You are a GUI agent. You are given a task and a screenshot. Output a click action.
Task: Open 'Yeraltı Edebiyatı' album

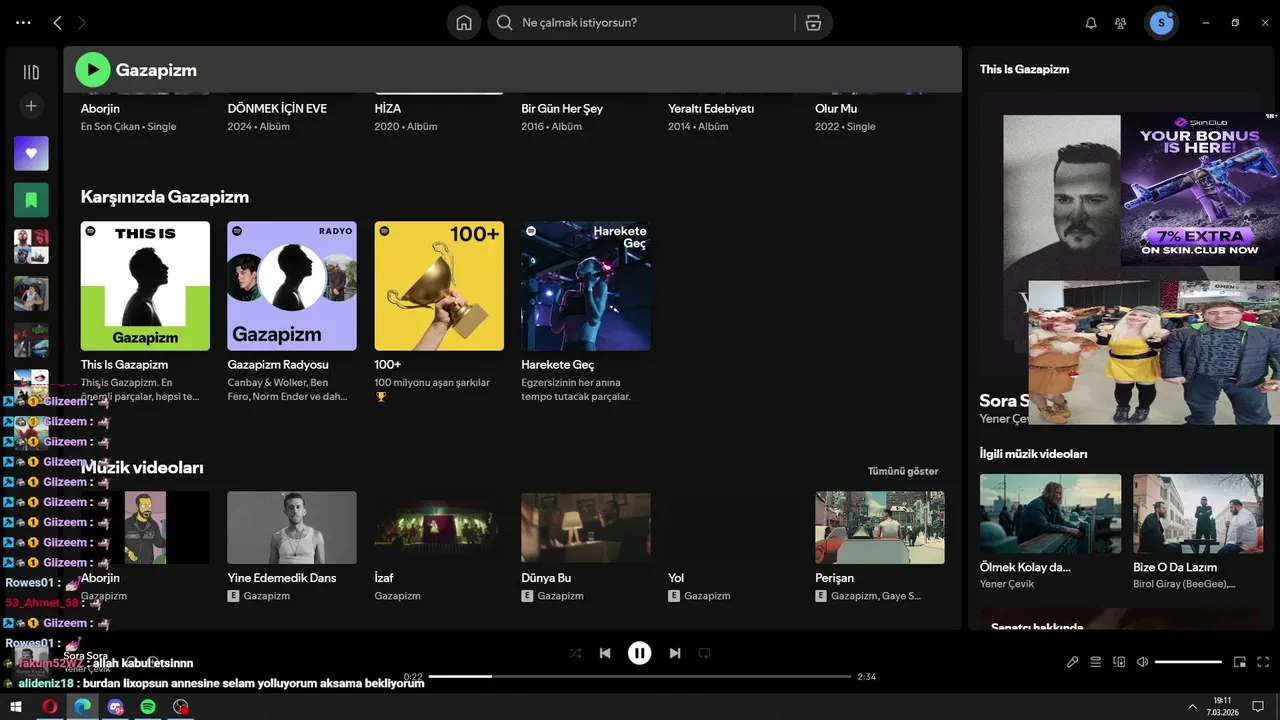click(711, 108)
